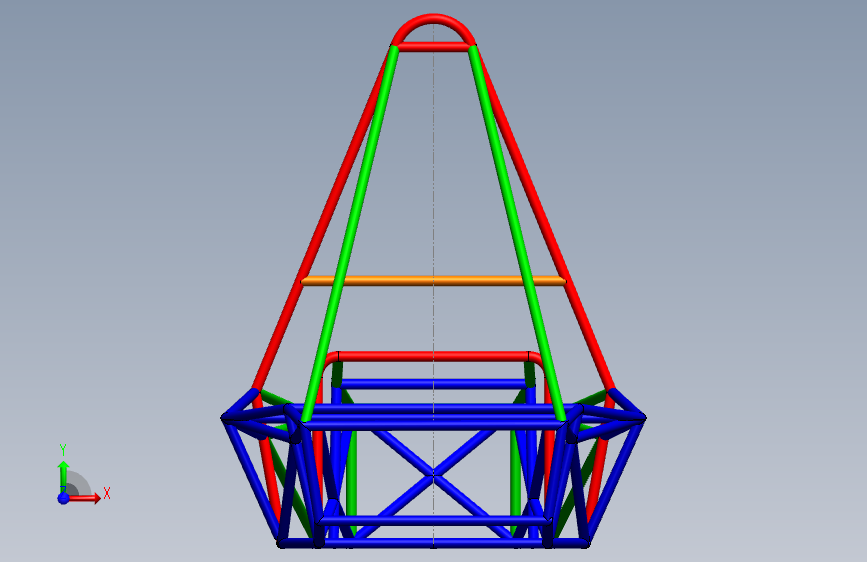This screenshot has height=562, width=867.
Task: Click the green Y axis arrow of the triad
Action: point(64,476)
